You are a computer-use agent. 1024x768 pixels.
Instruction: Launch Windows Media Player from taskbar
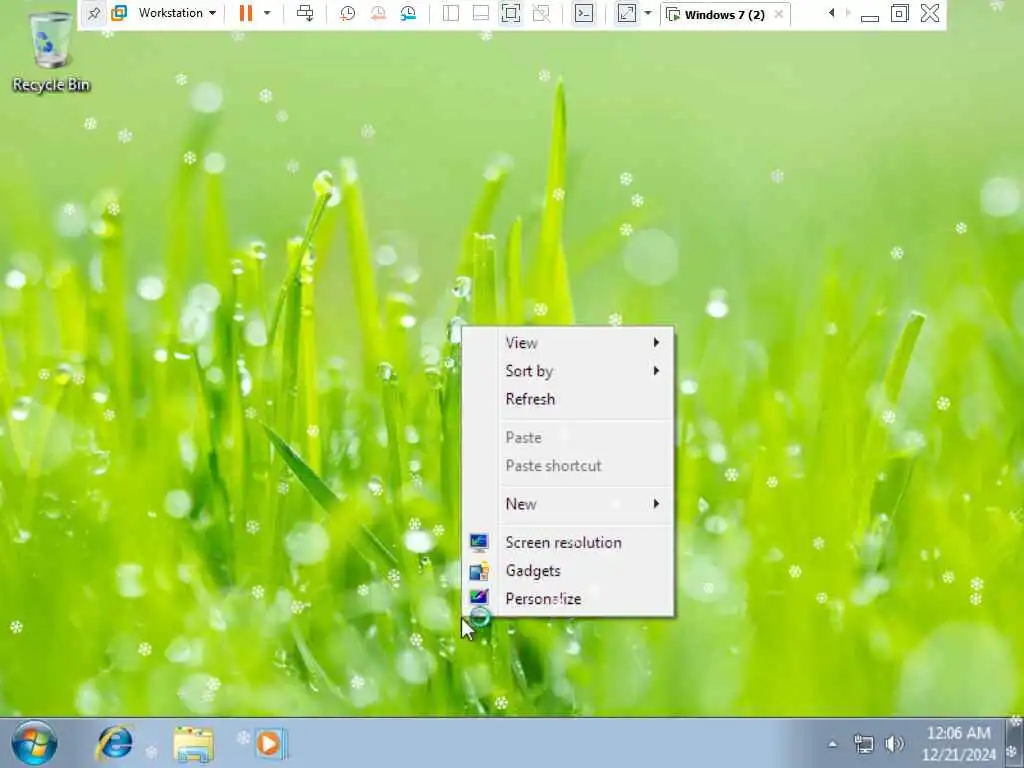(269, 743)
